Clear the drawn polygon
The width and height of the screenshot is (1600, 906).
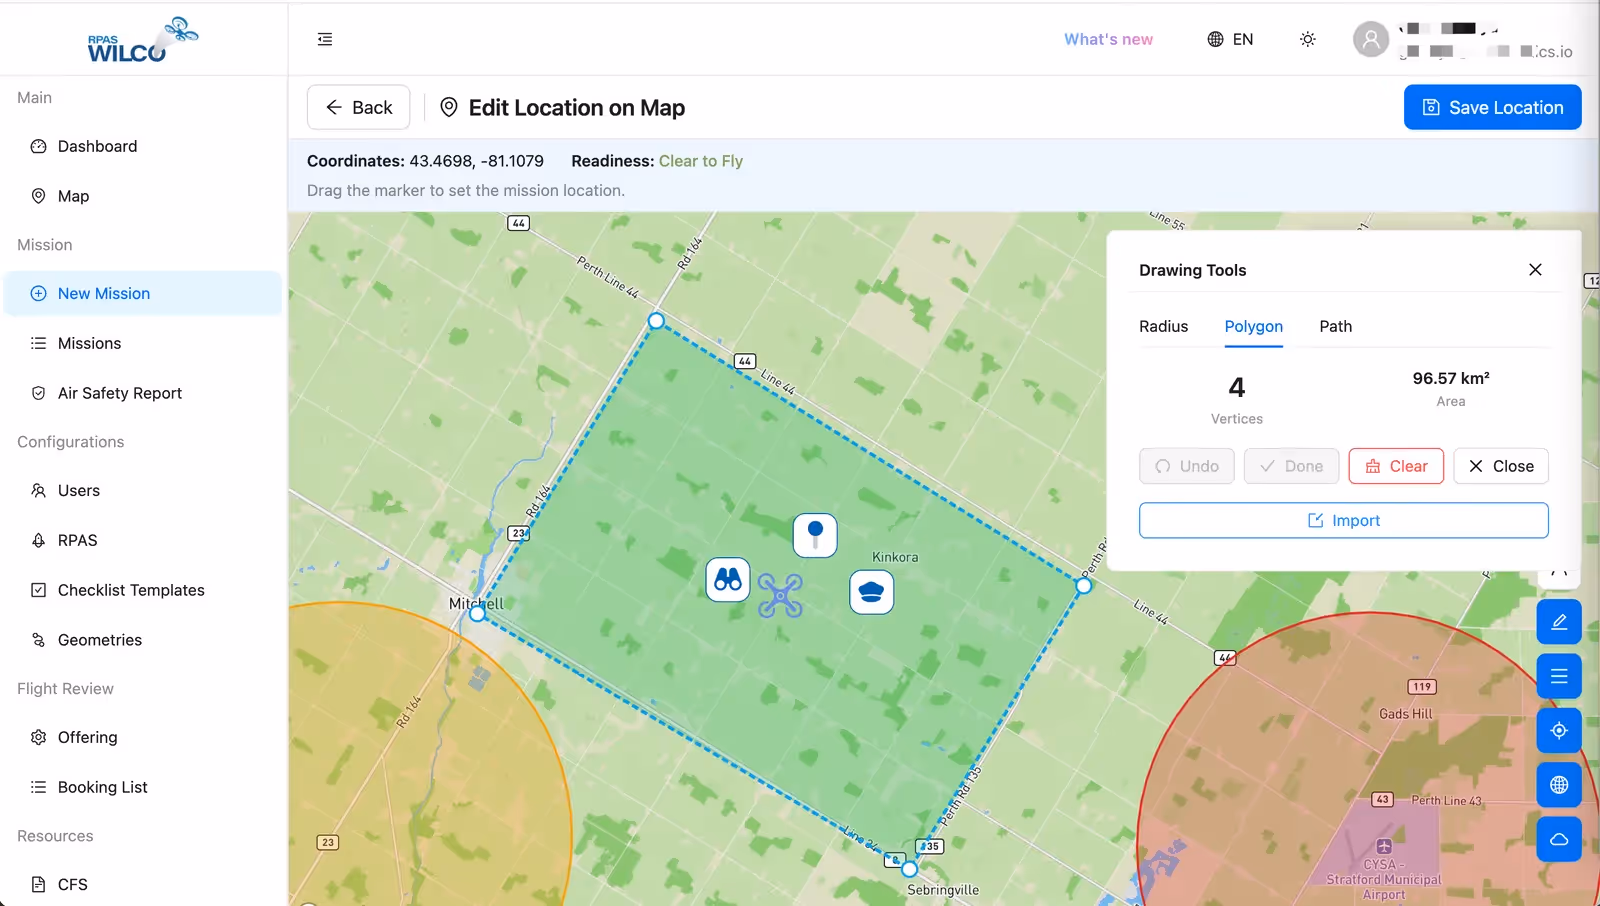(x=1396, y=466)
